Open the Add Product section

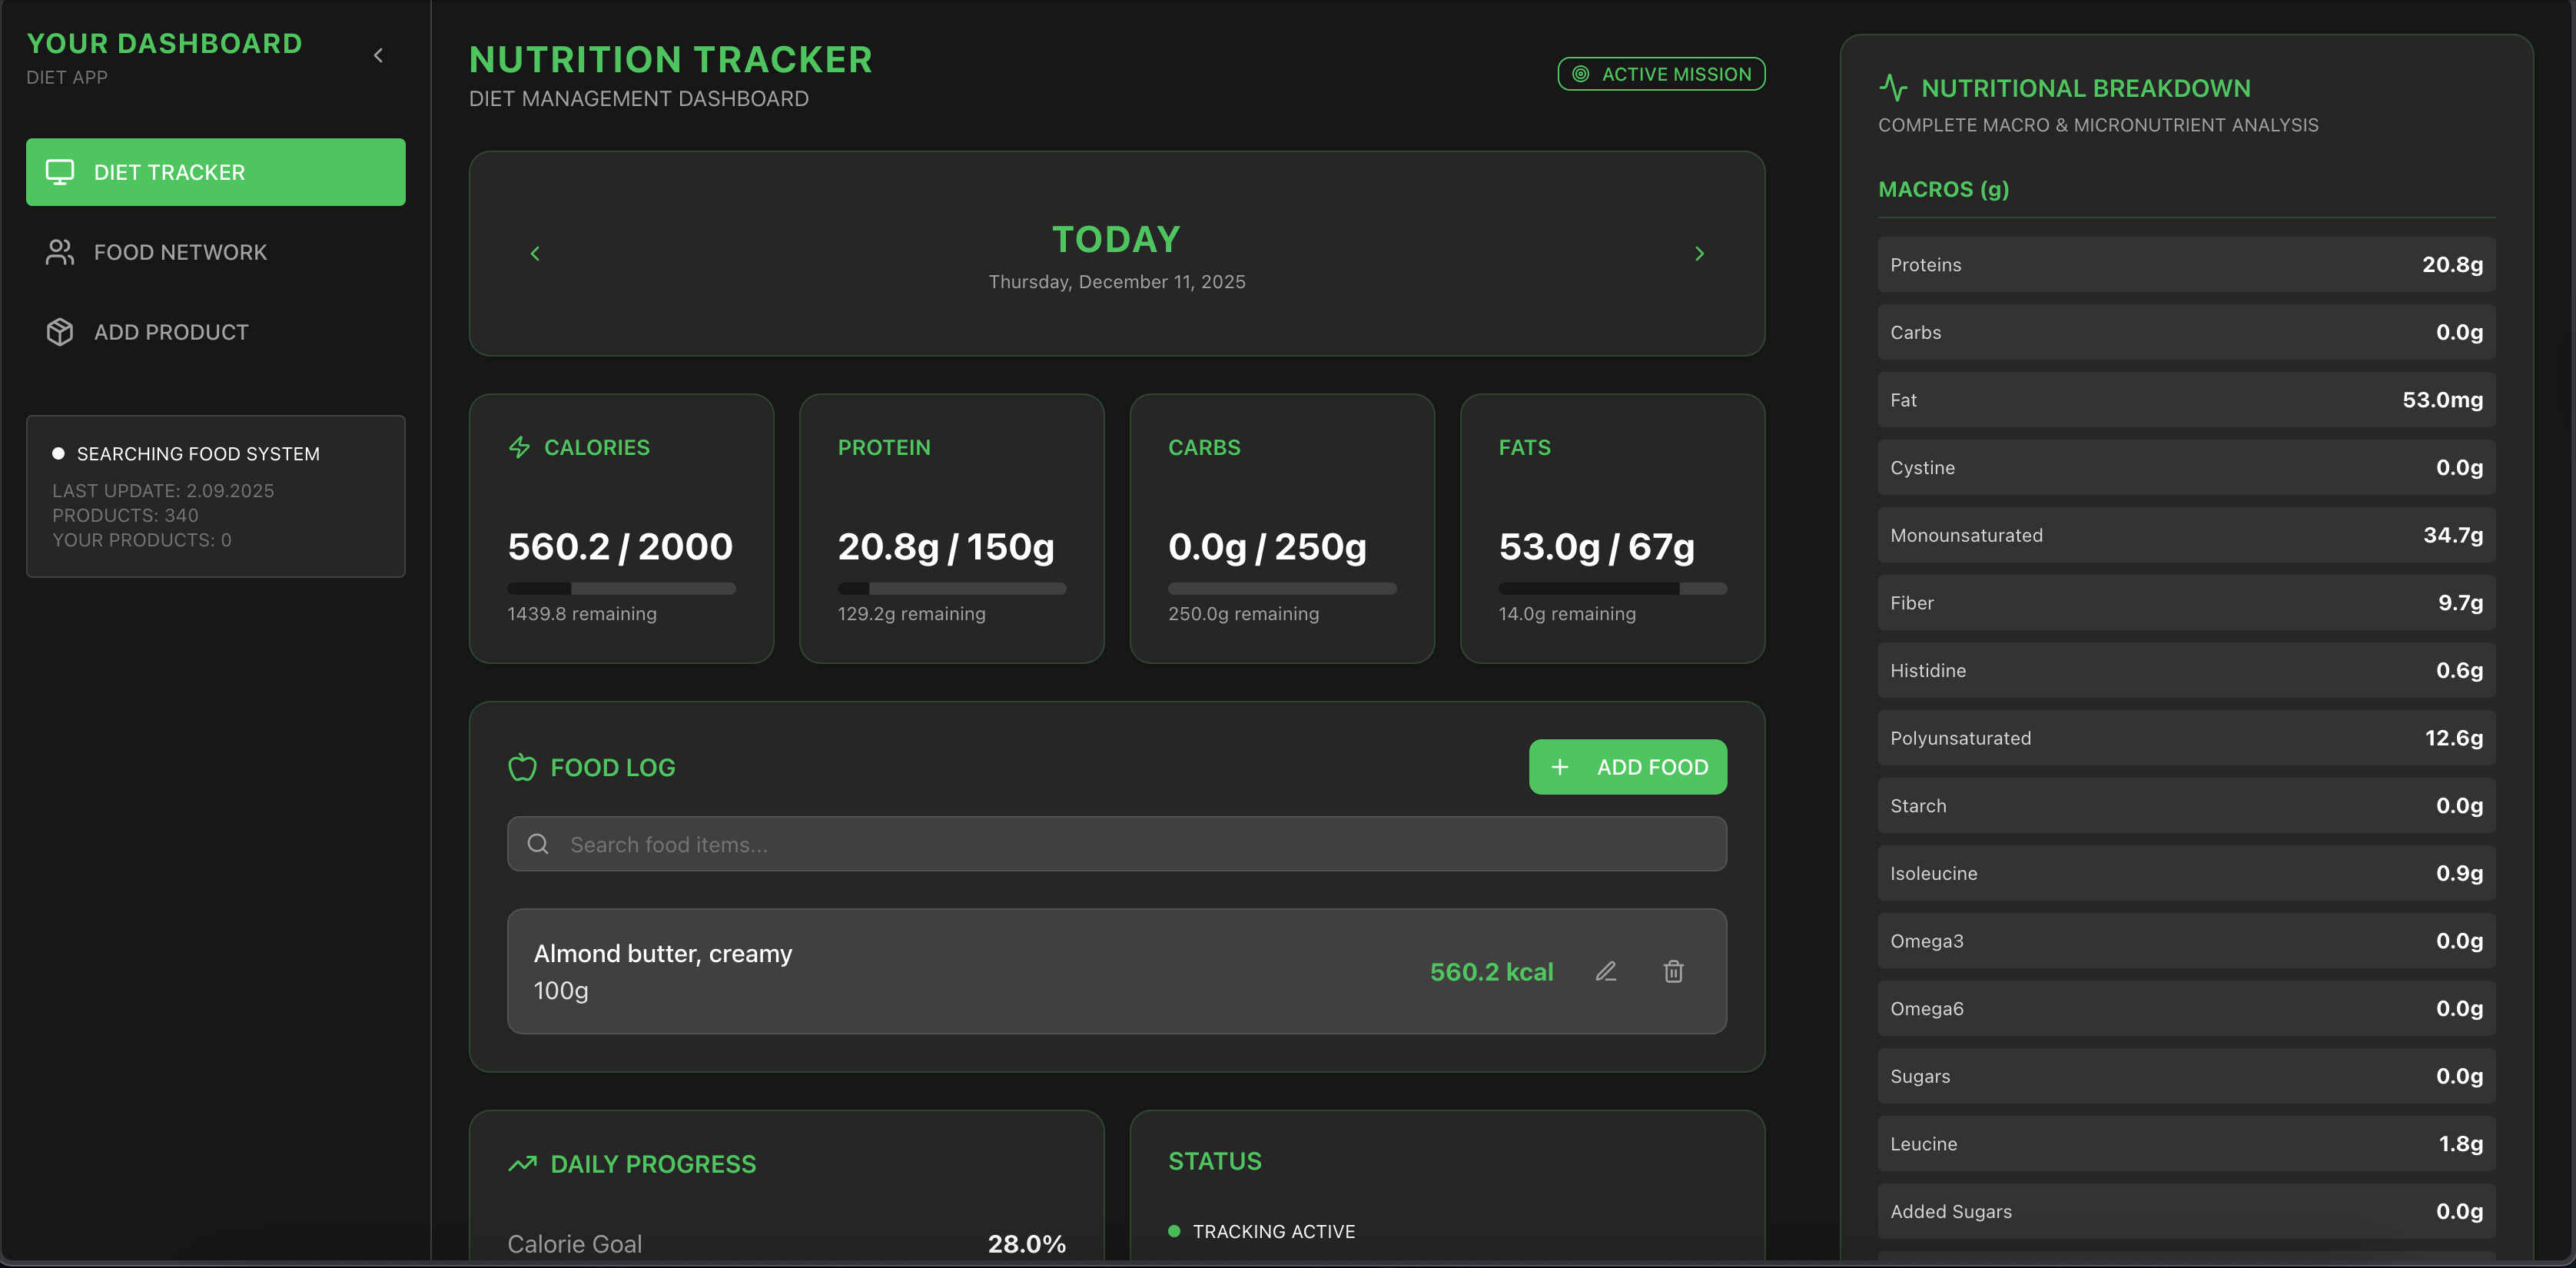[x=171, y=332]
